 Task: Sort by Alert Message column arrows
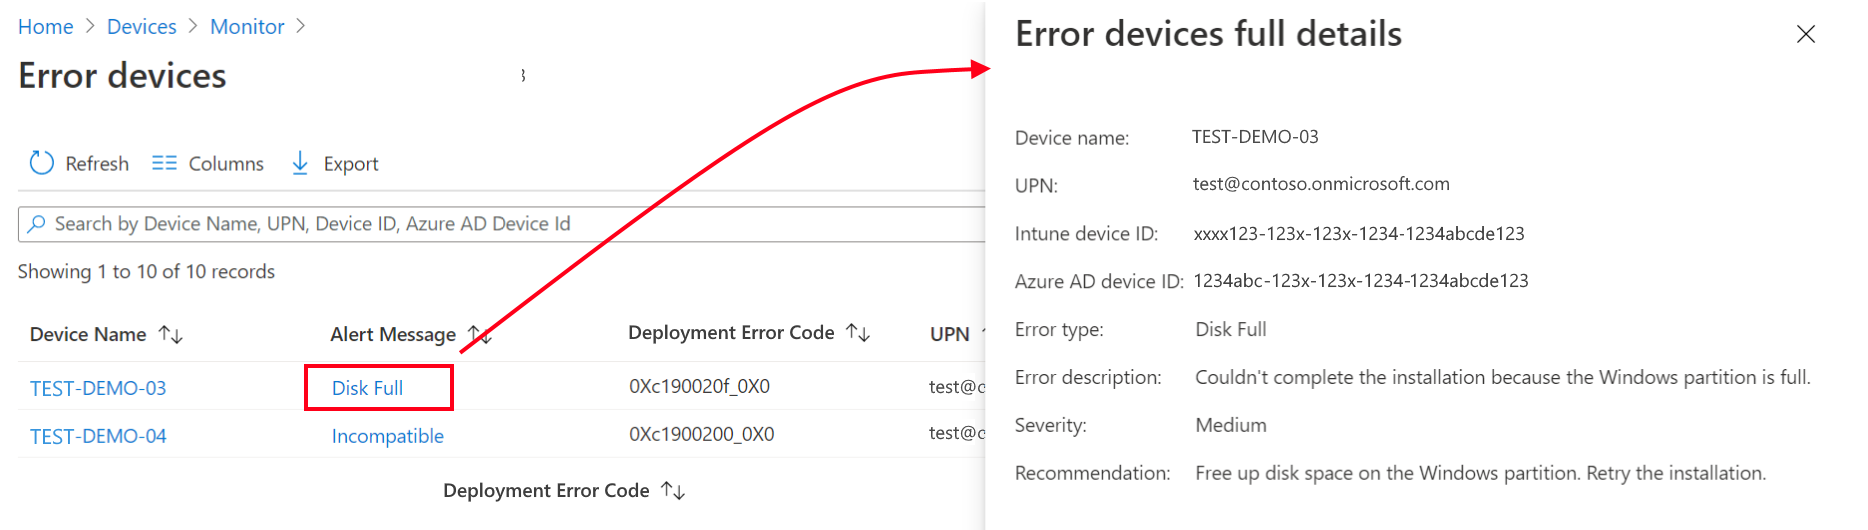tap(480, 335)
